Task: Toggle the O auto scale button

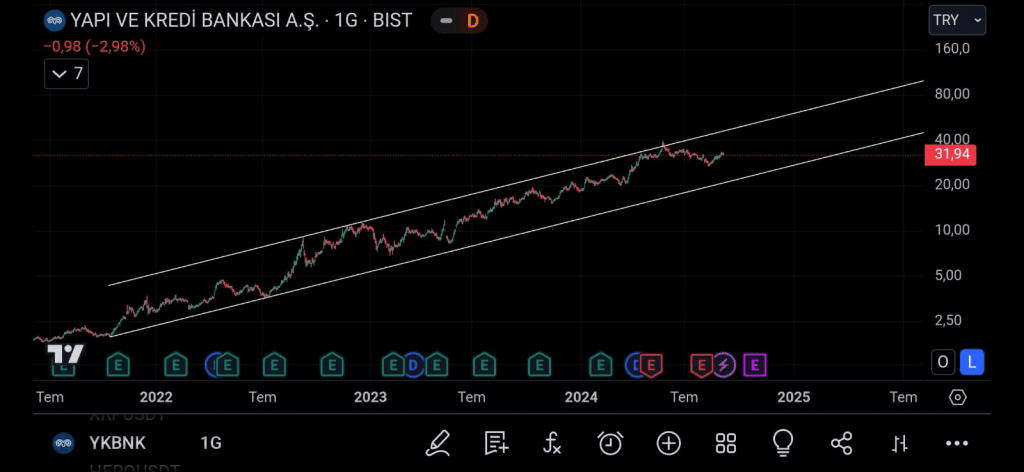Action: (943, 362)
